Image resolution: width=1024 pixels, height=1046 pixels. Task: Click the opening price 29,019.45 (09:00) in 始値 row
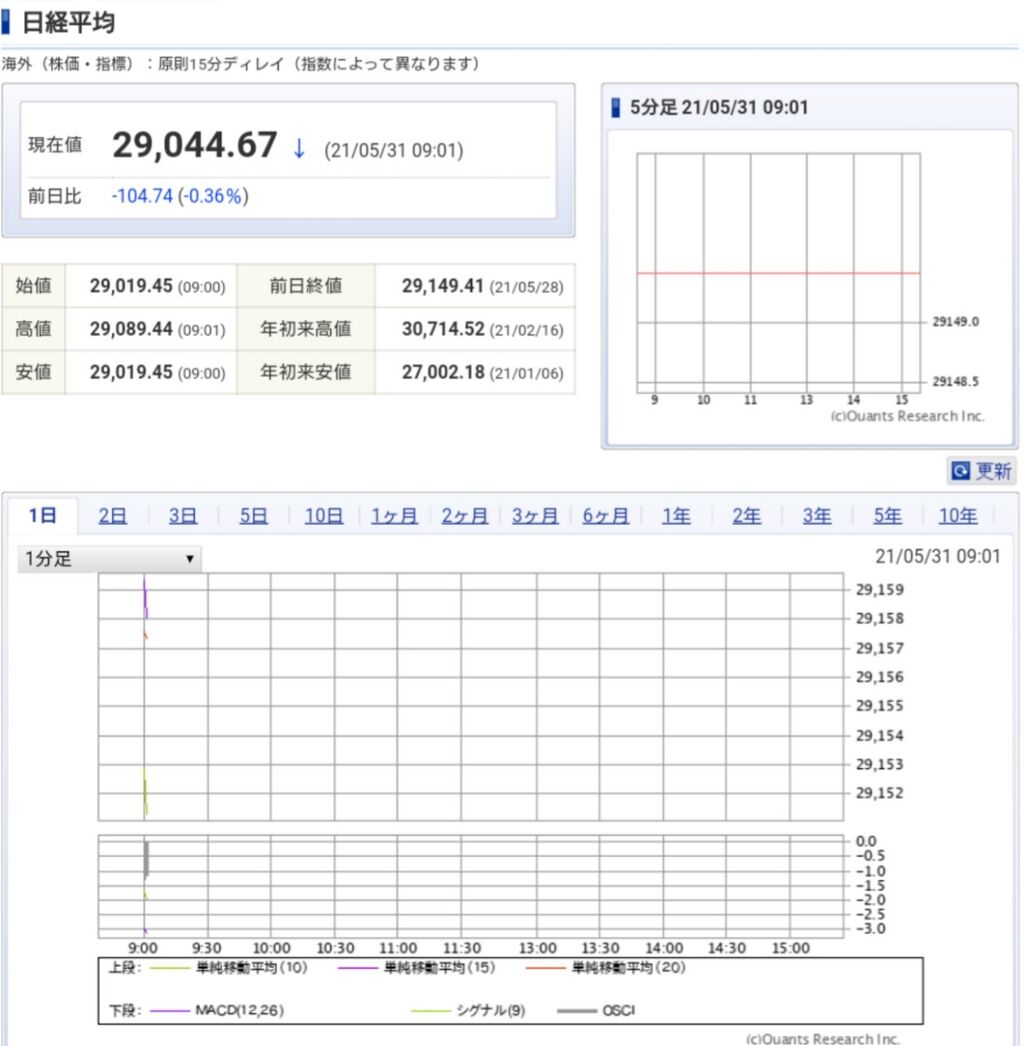[157, 286]
